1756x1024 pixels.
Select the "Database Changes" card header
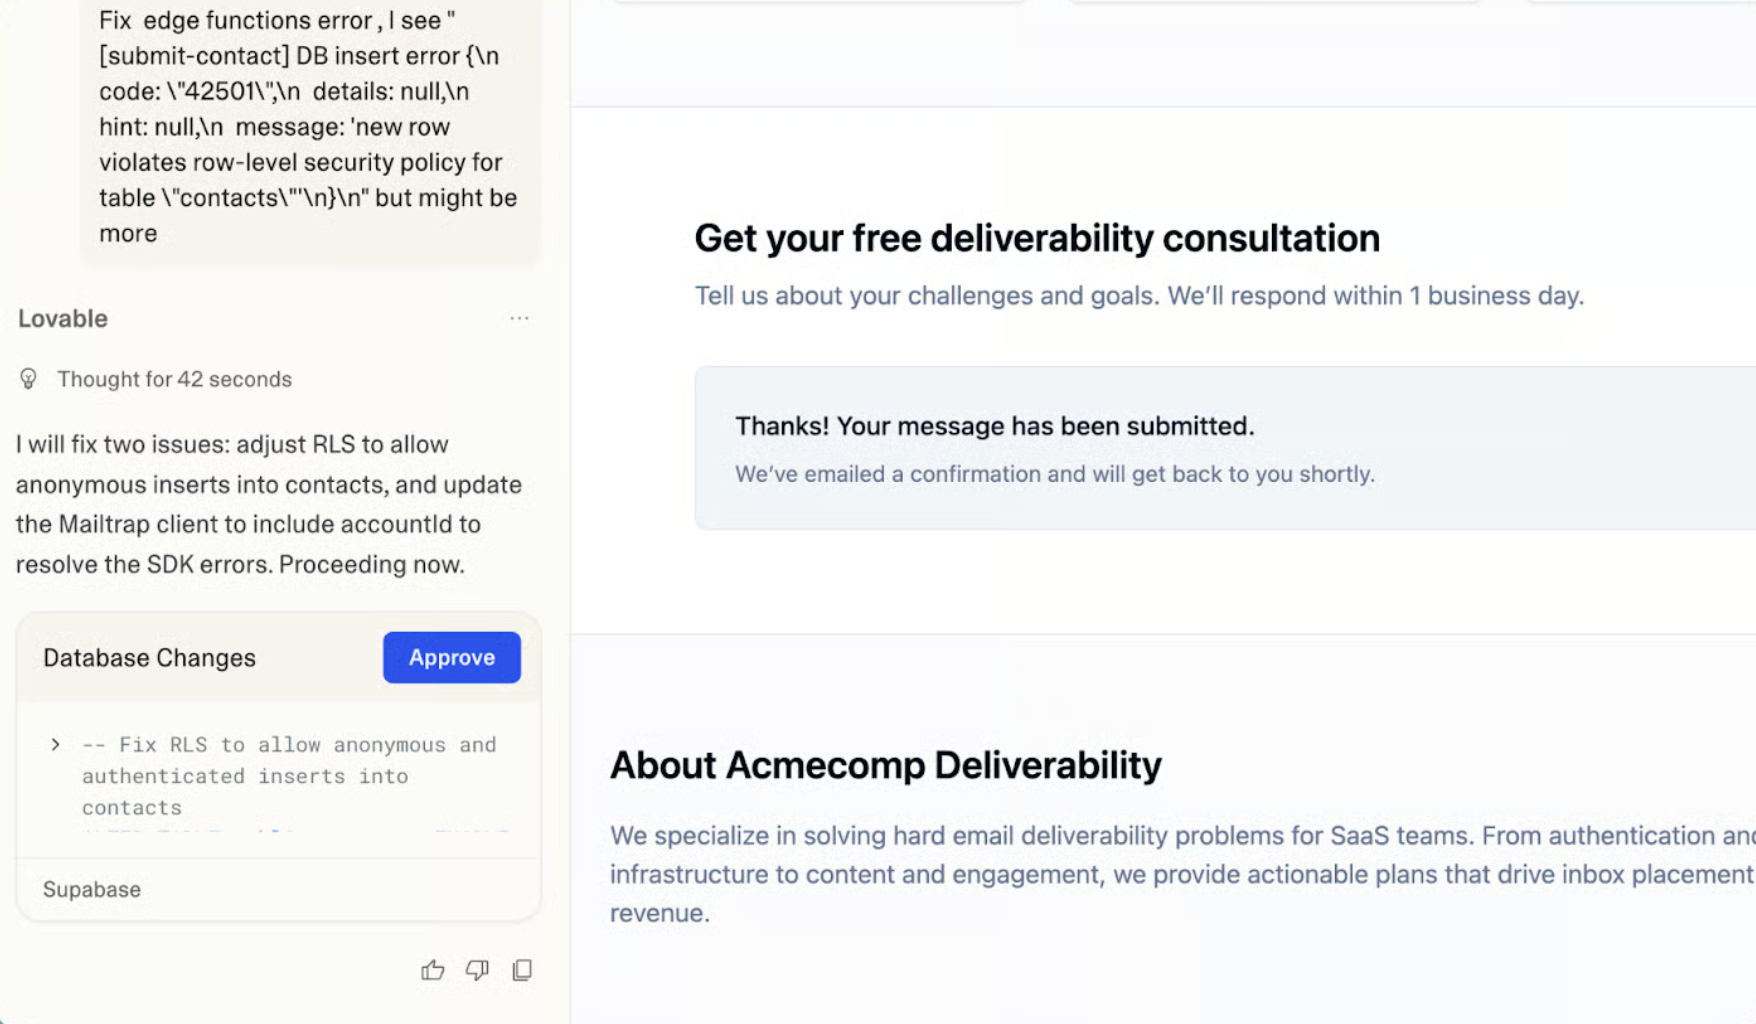click(x=149, y=658)
